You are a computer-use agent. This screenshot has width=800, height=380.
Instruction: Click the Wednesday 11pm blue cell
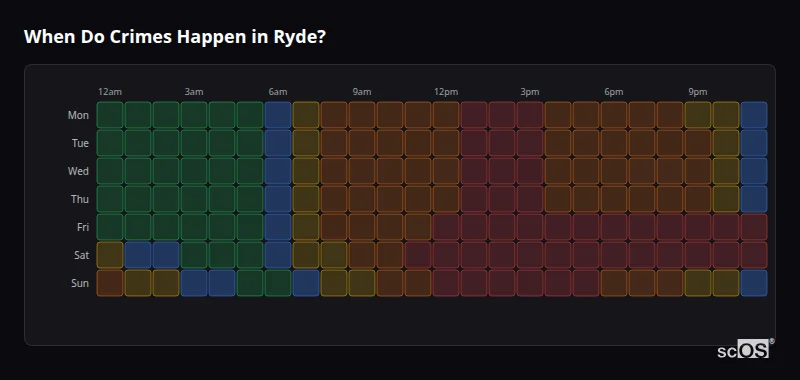(x=754, y=171)
